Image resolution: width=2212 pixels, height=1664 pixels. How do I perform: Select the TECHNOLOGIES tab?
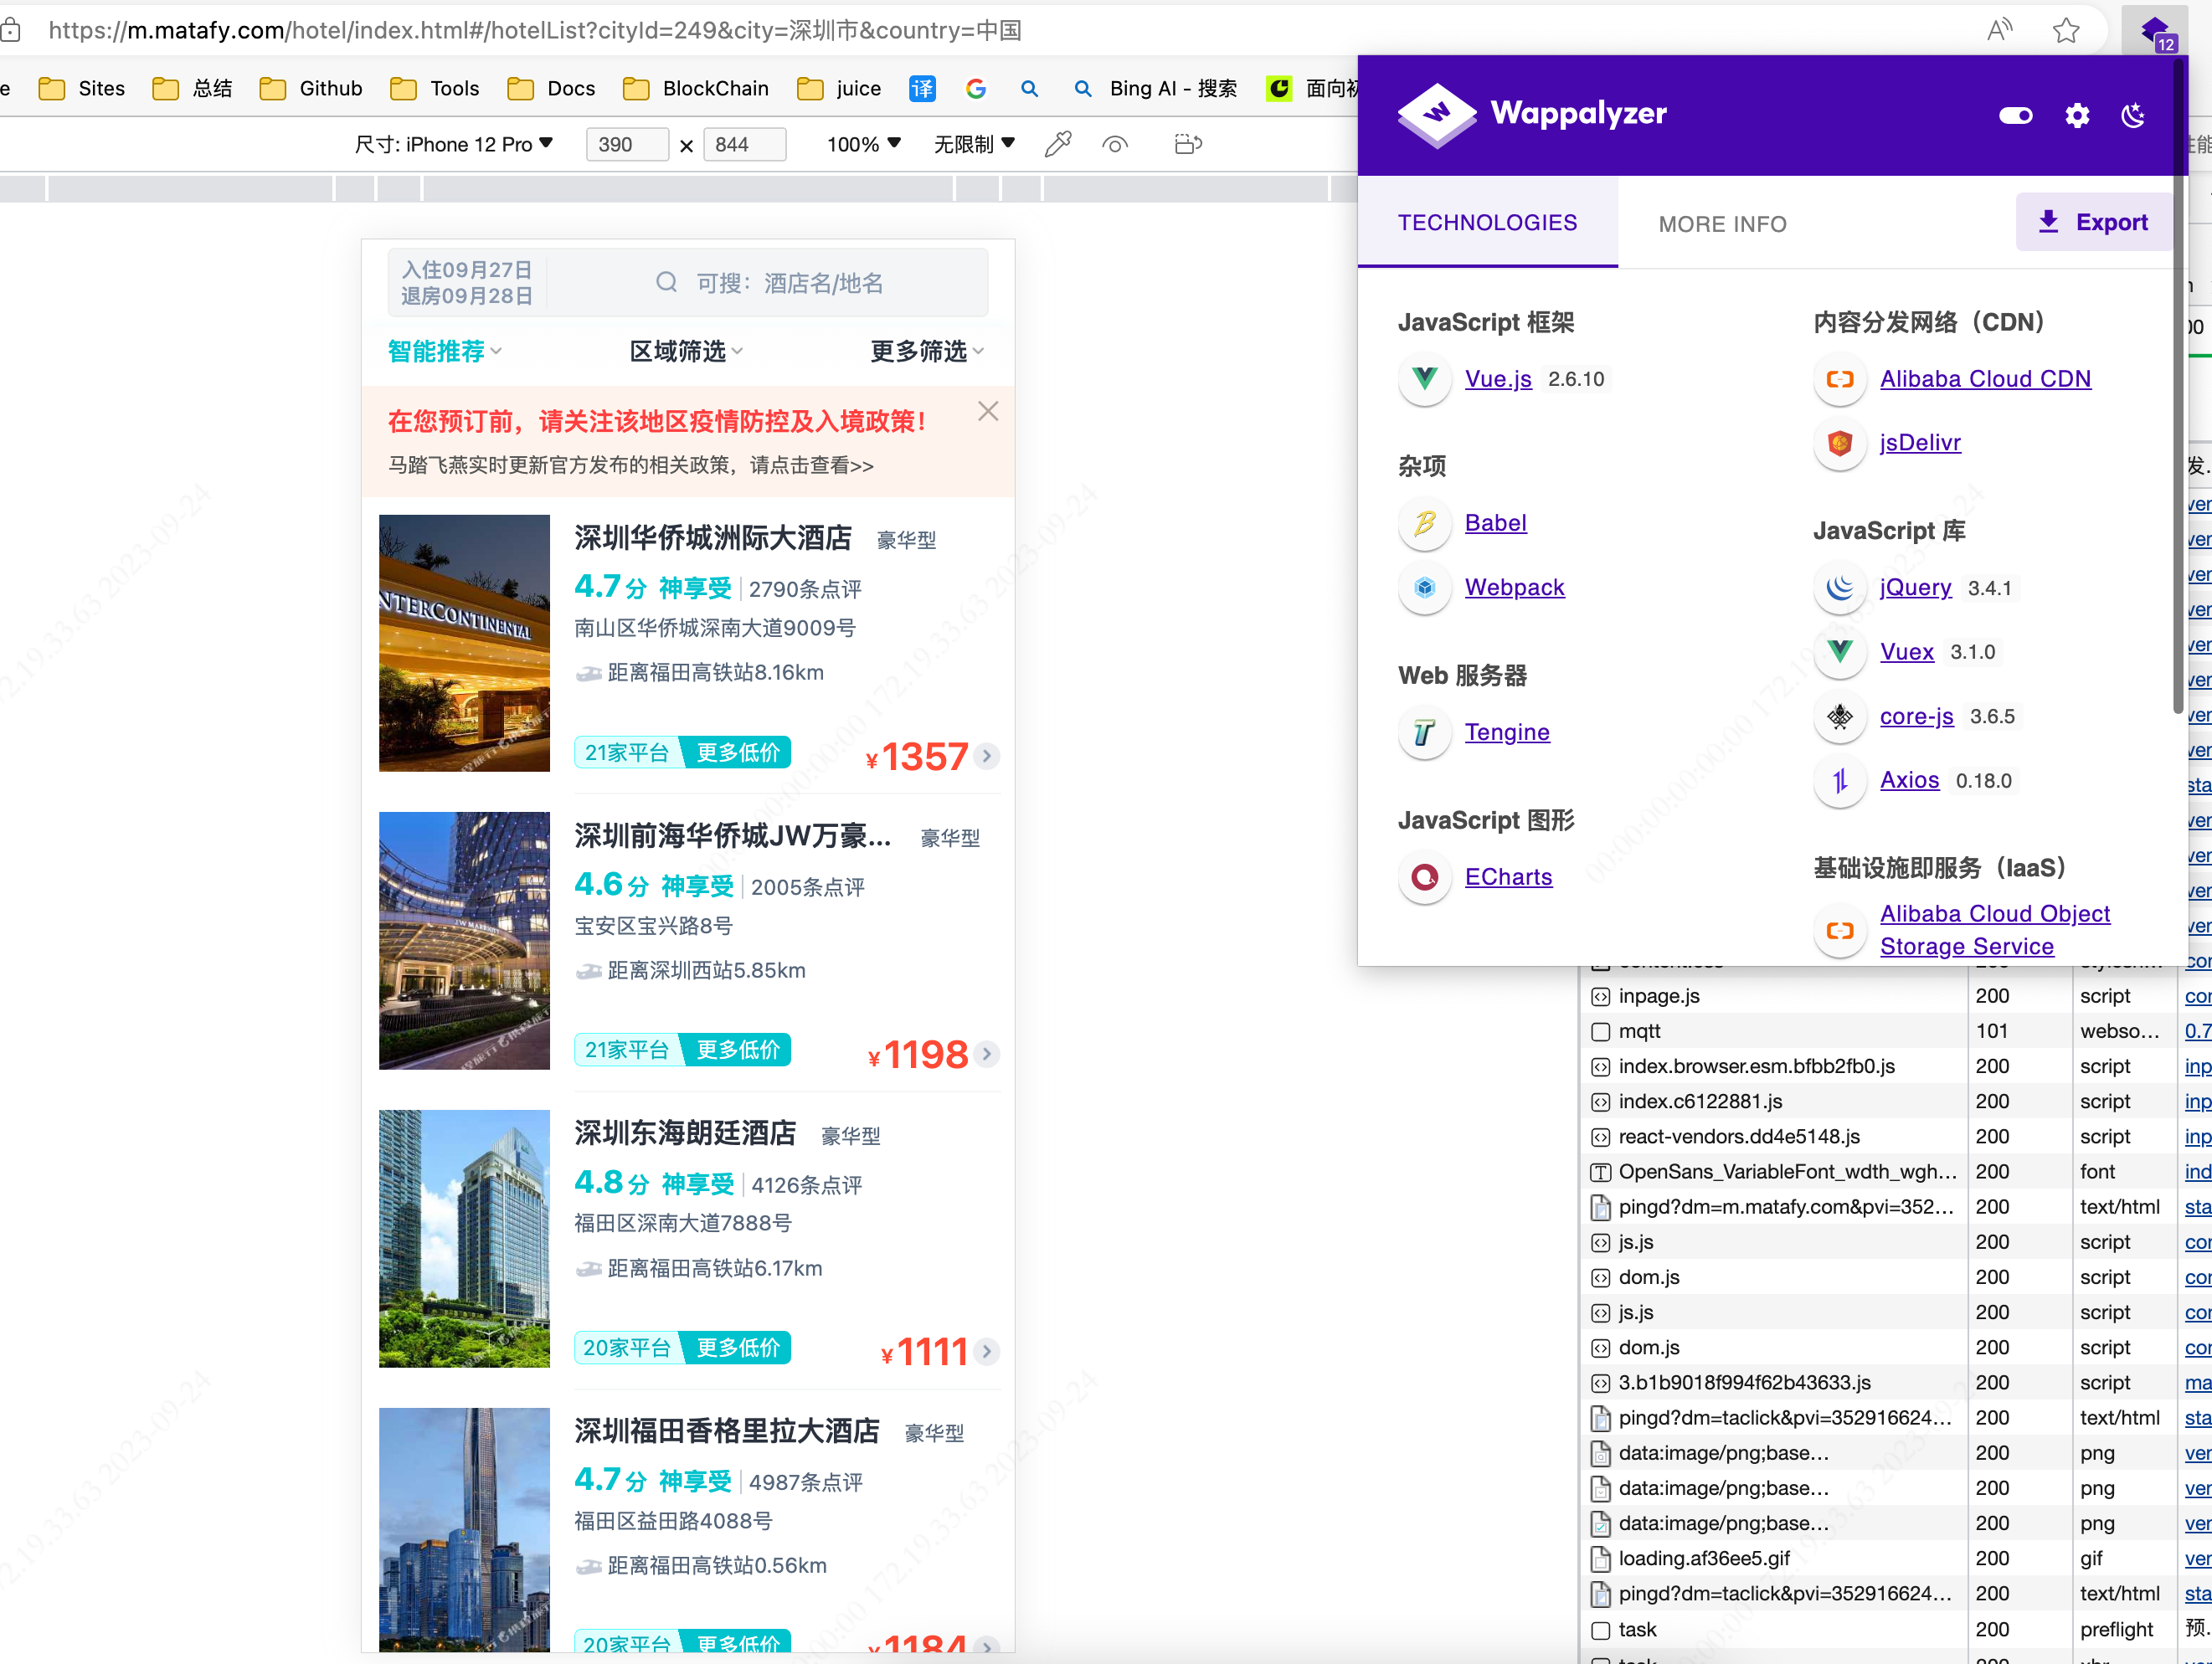tap(1486, 222)
